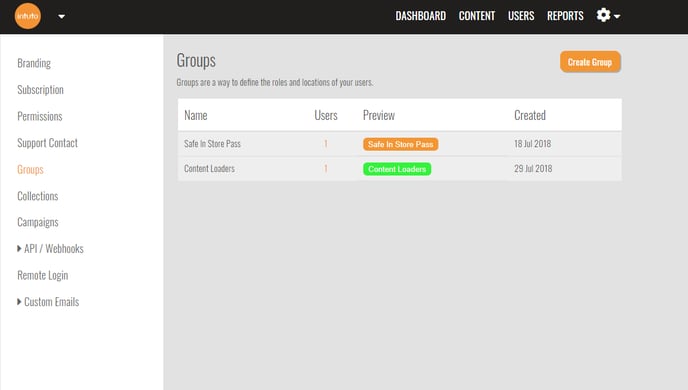
Task: Open the settings gear menu
Action: pos(608,15)
